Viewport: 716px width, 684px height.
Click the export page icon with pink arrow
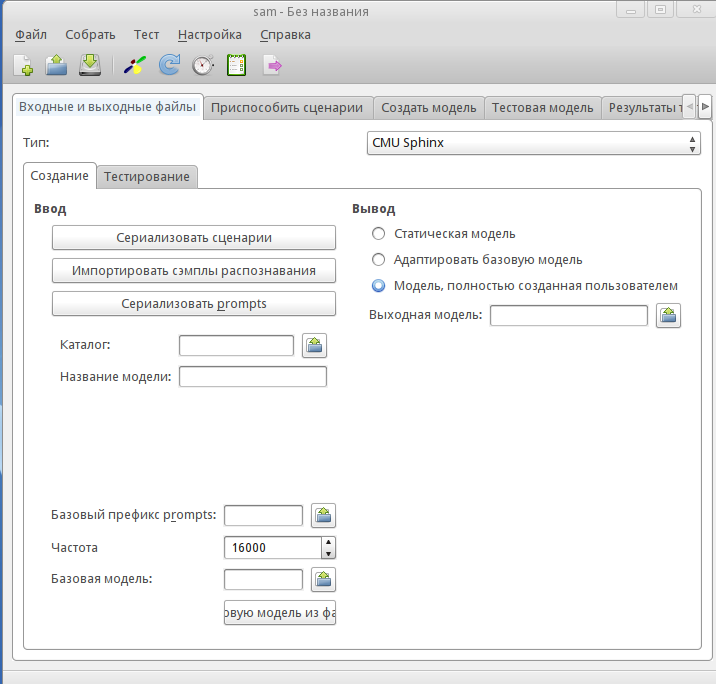pos(272,66)
